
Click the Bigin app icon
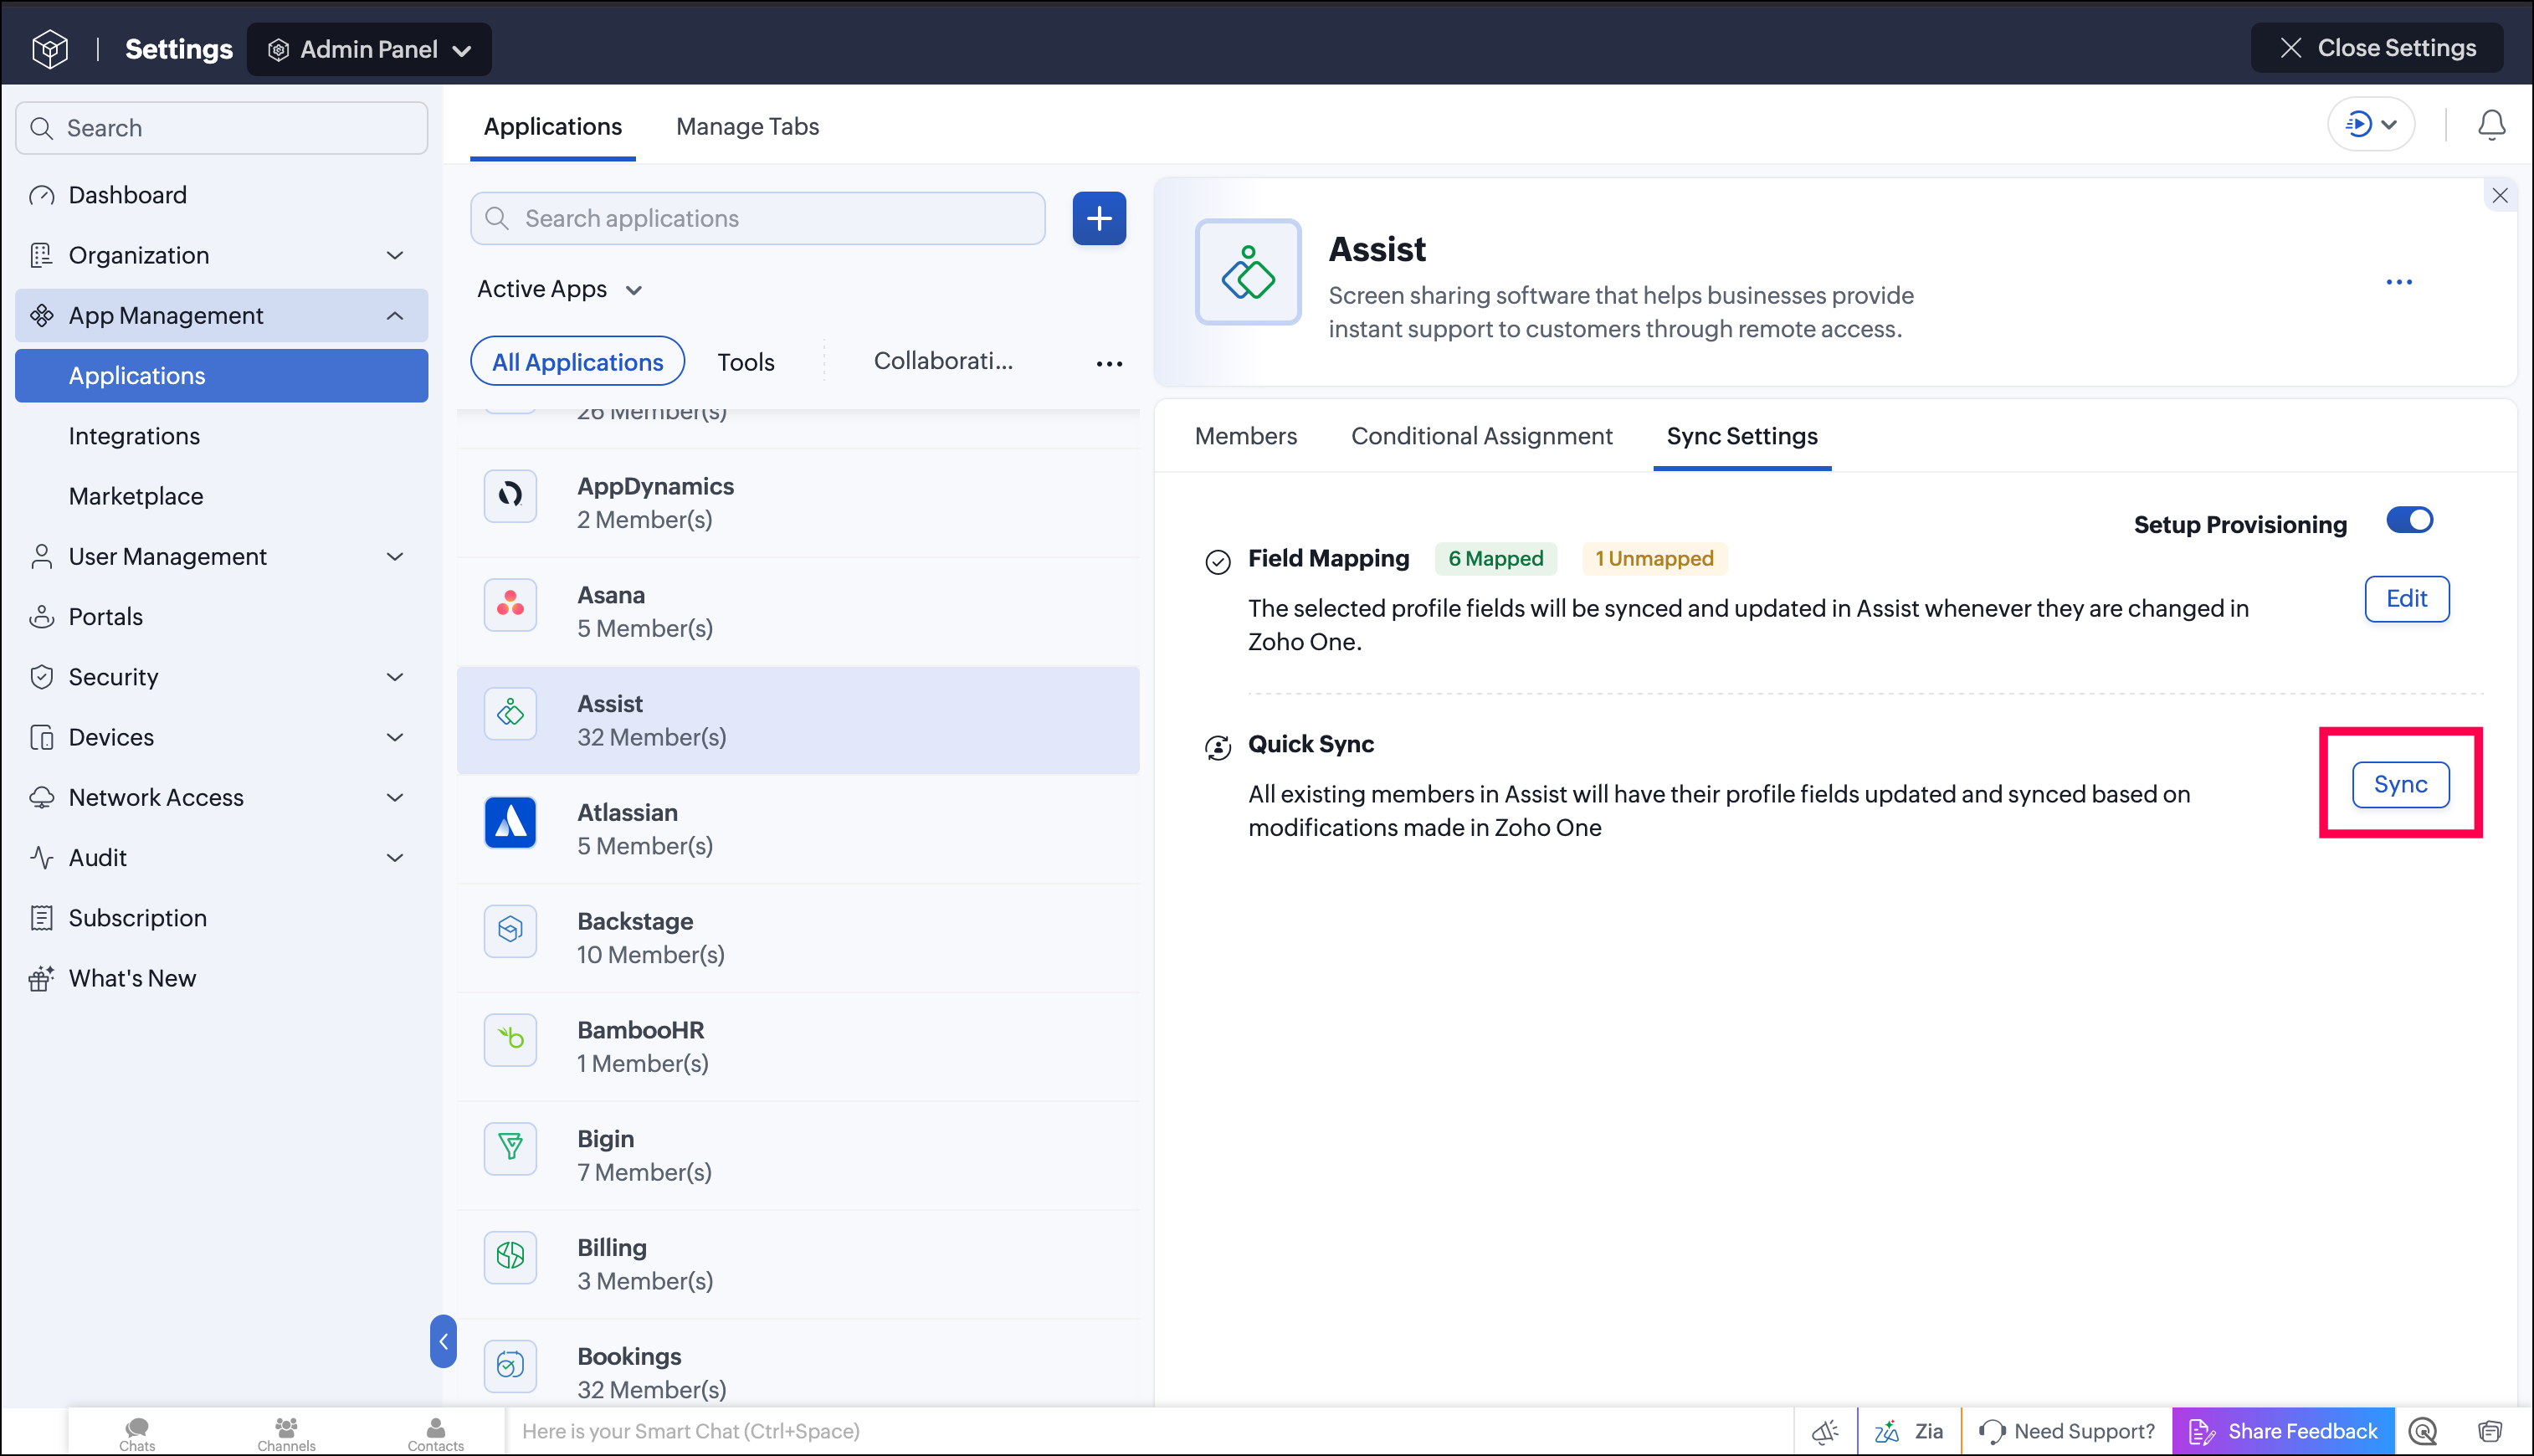(510, 1148)
